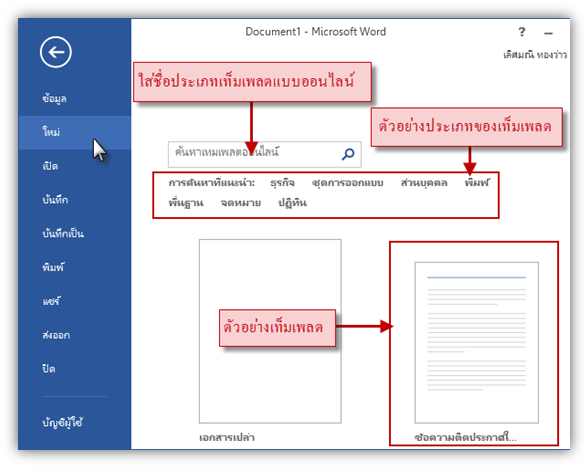The width and height of the screenshot is (585, 467).
Task: Click the back arrow circle icon
Action: tap(56, 52)
